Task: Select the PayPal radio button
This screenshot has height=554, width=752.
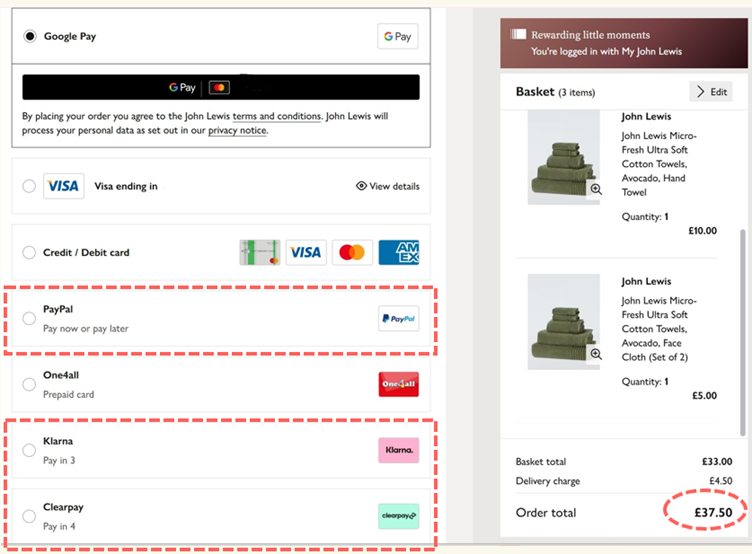Action: (29, 318)
